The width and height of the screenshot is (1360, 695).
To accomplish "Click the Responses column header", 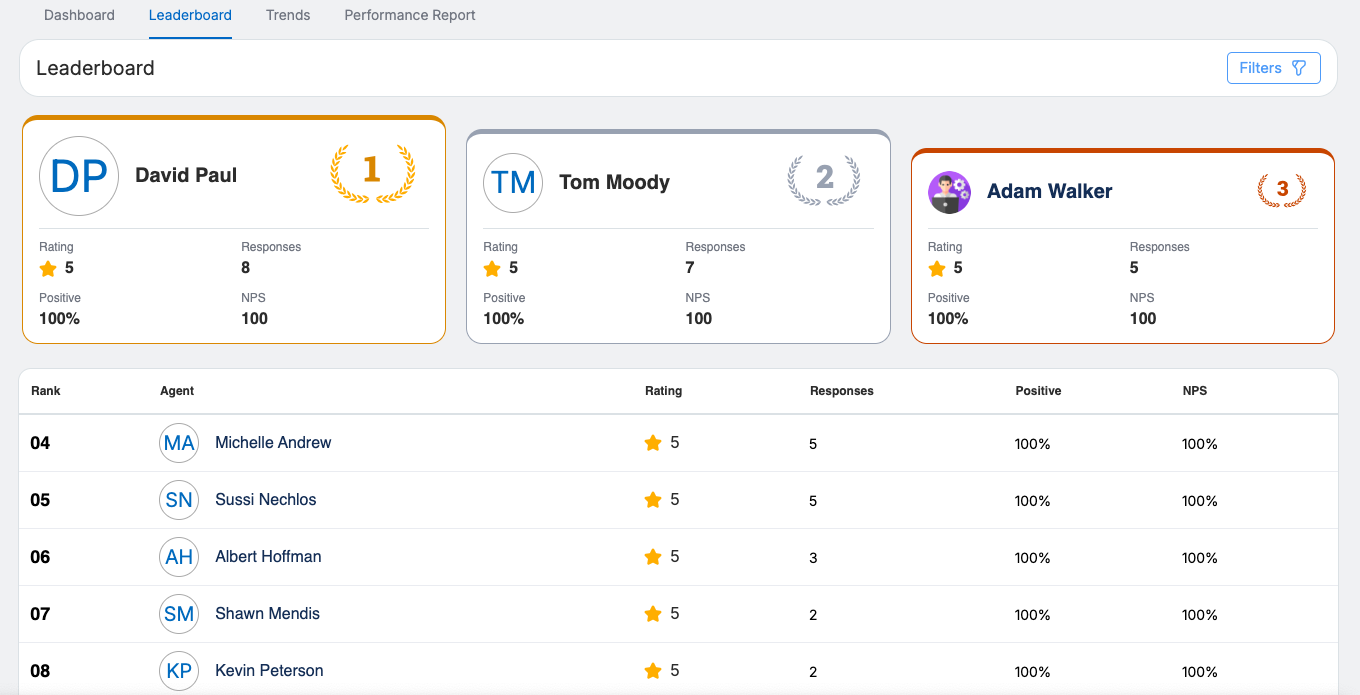I will pyautogui.click(x=841, y=391).
